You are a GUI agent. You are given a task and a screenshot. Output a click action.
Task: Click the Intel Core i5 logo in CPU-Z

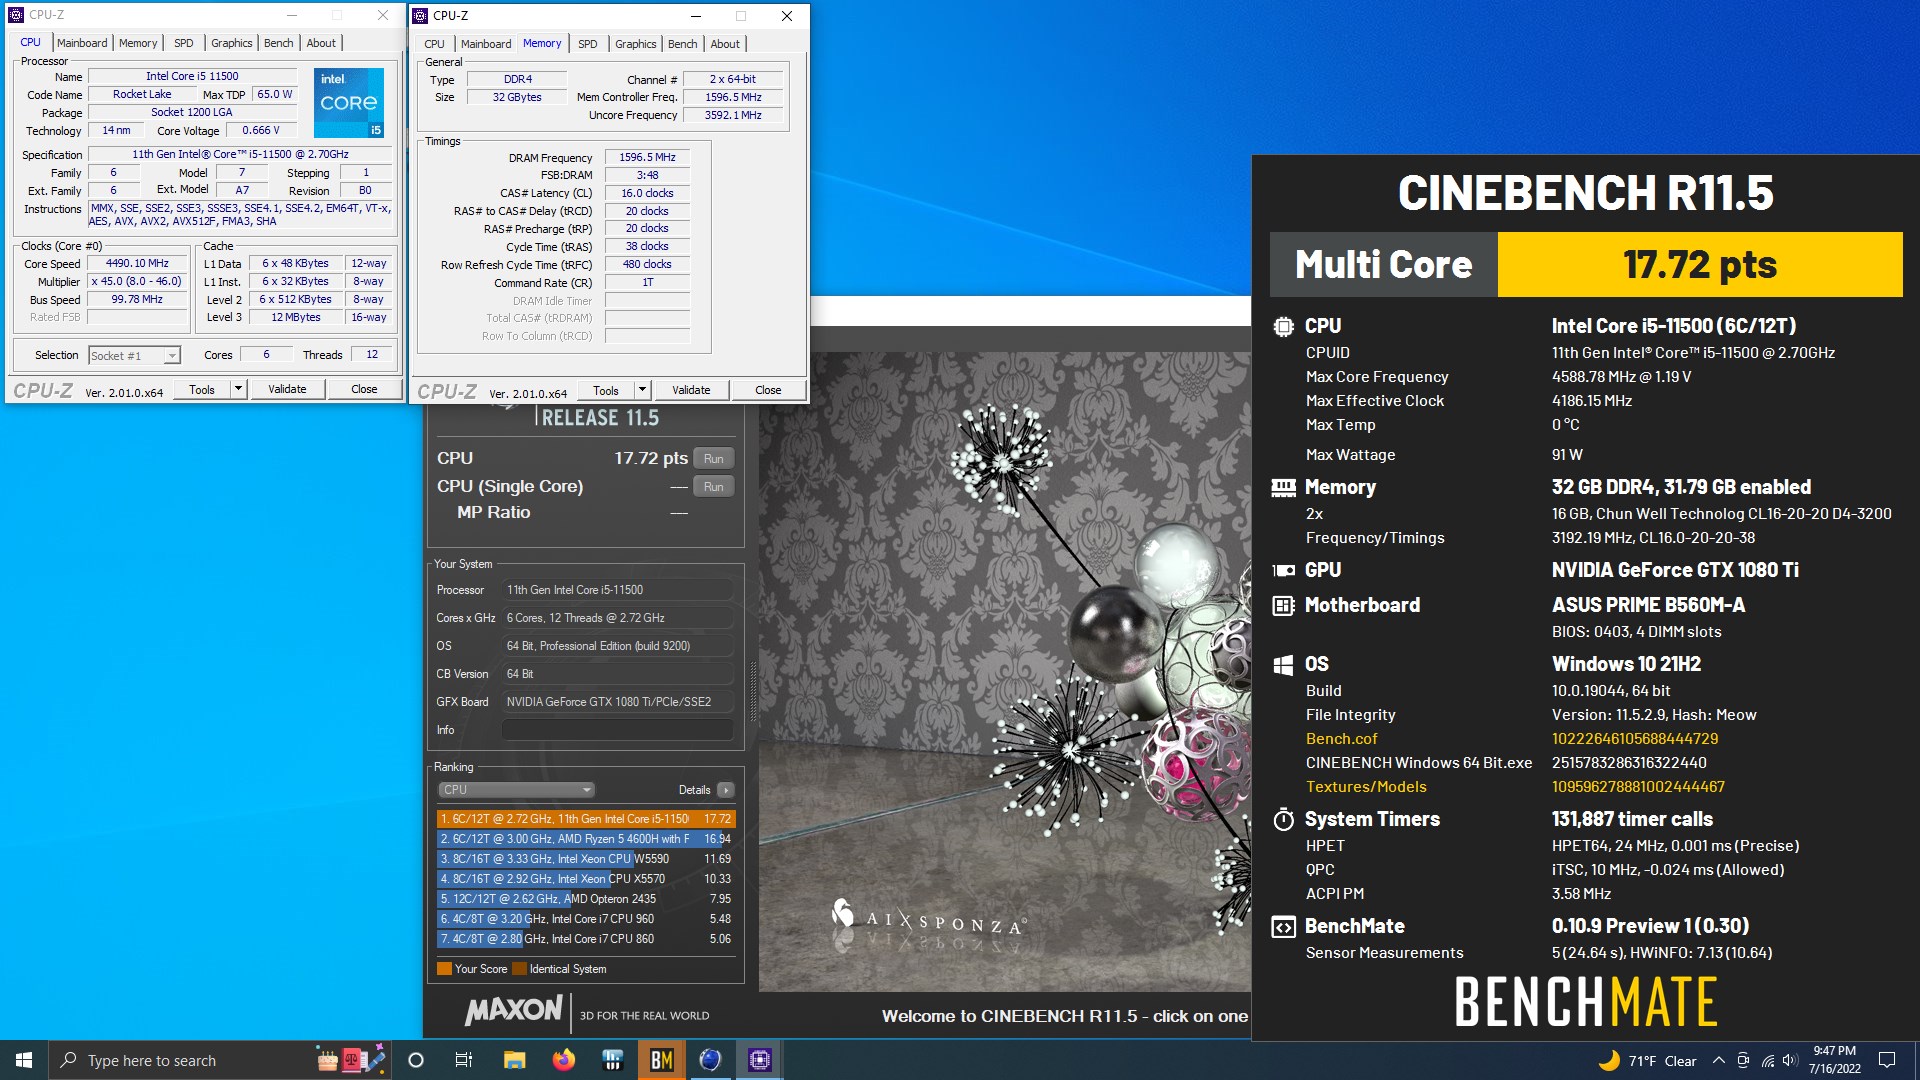click(348, 102)
